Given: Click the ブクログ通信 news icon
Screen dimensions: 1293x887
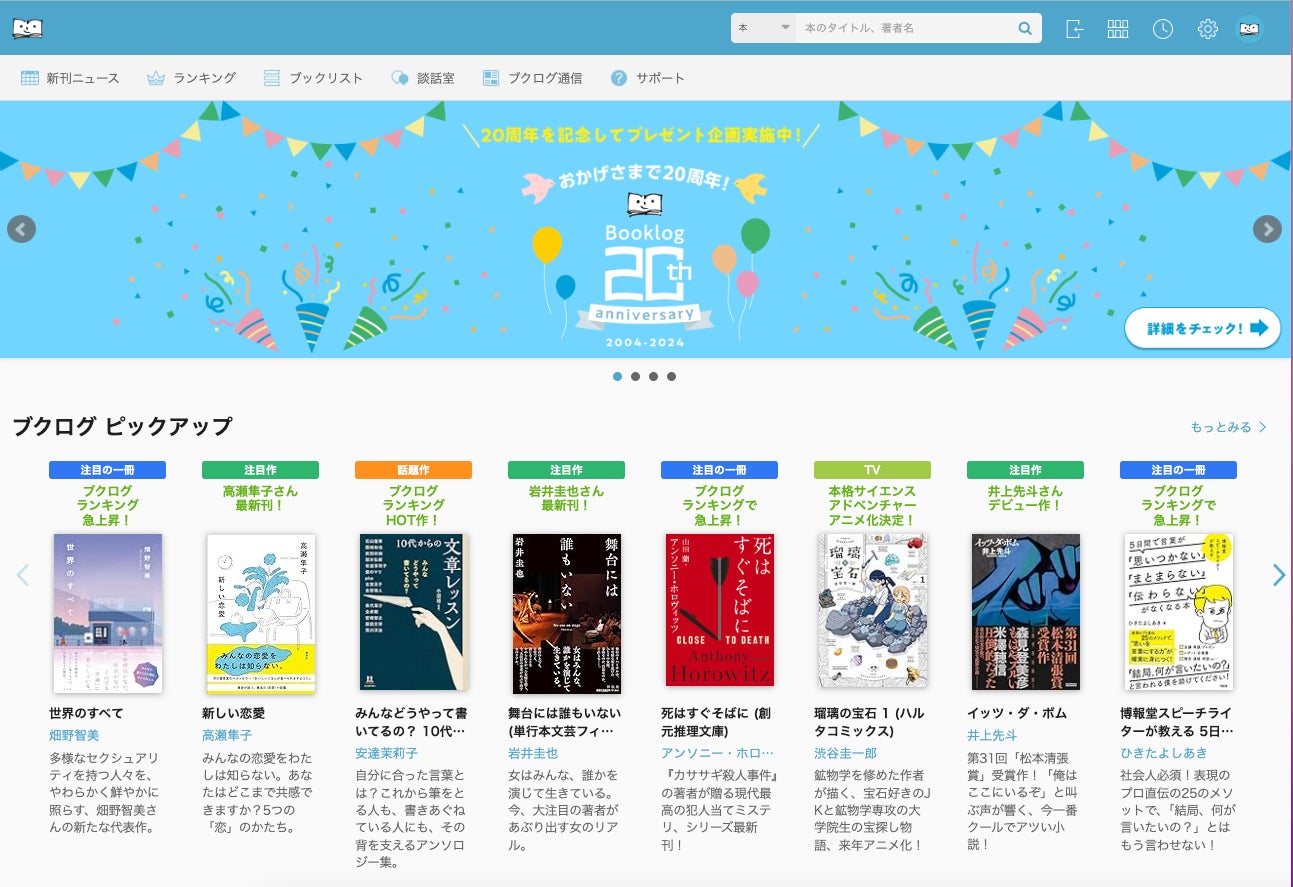Looking at the screenshot, I should pyautogui.click(x=491, y=78).
